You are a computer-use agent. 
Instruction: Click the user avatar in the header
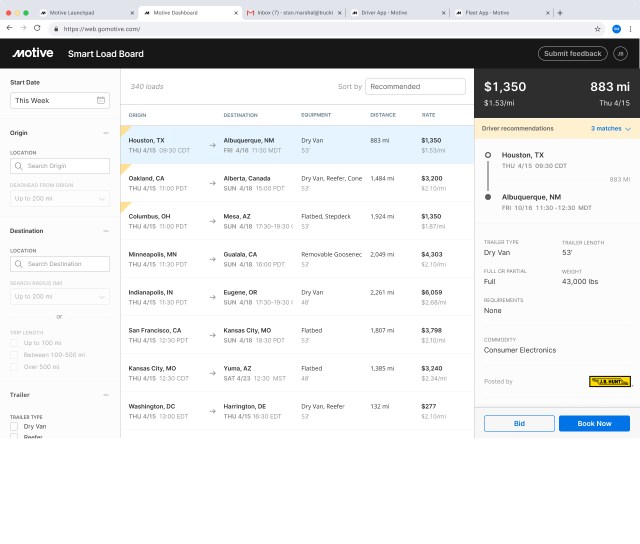click(x=620, y=53)
